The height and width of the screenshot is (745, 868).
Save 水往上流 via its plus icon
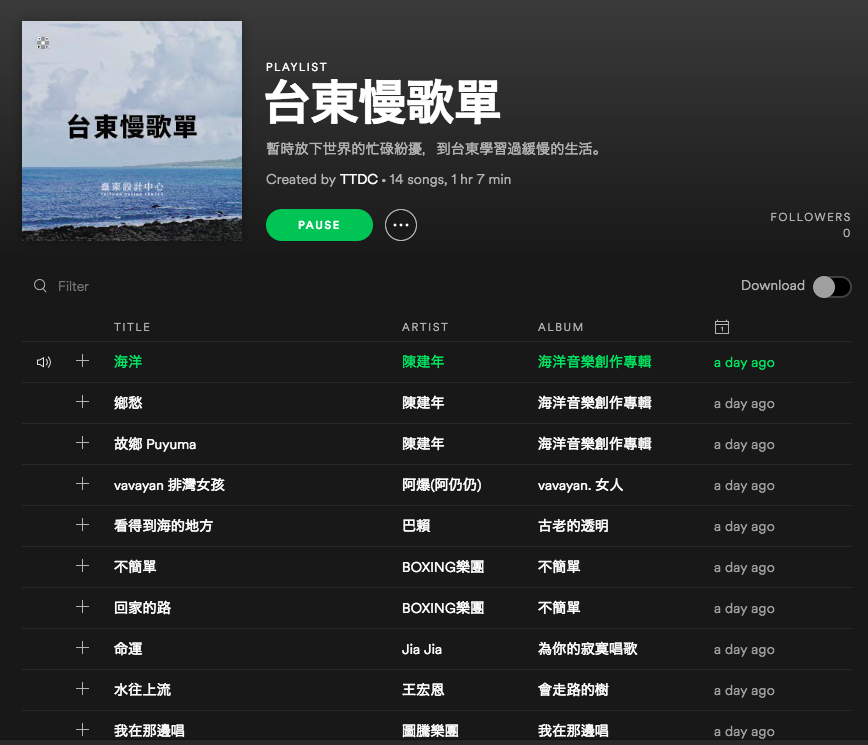point(82,689)
